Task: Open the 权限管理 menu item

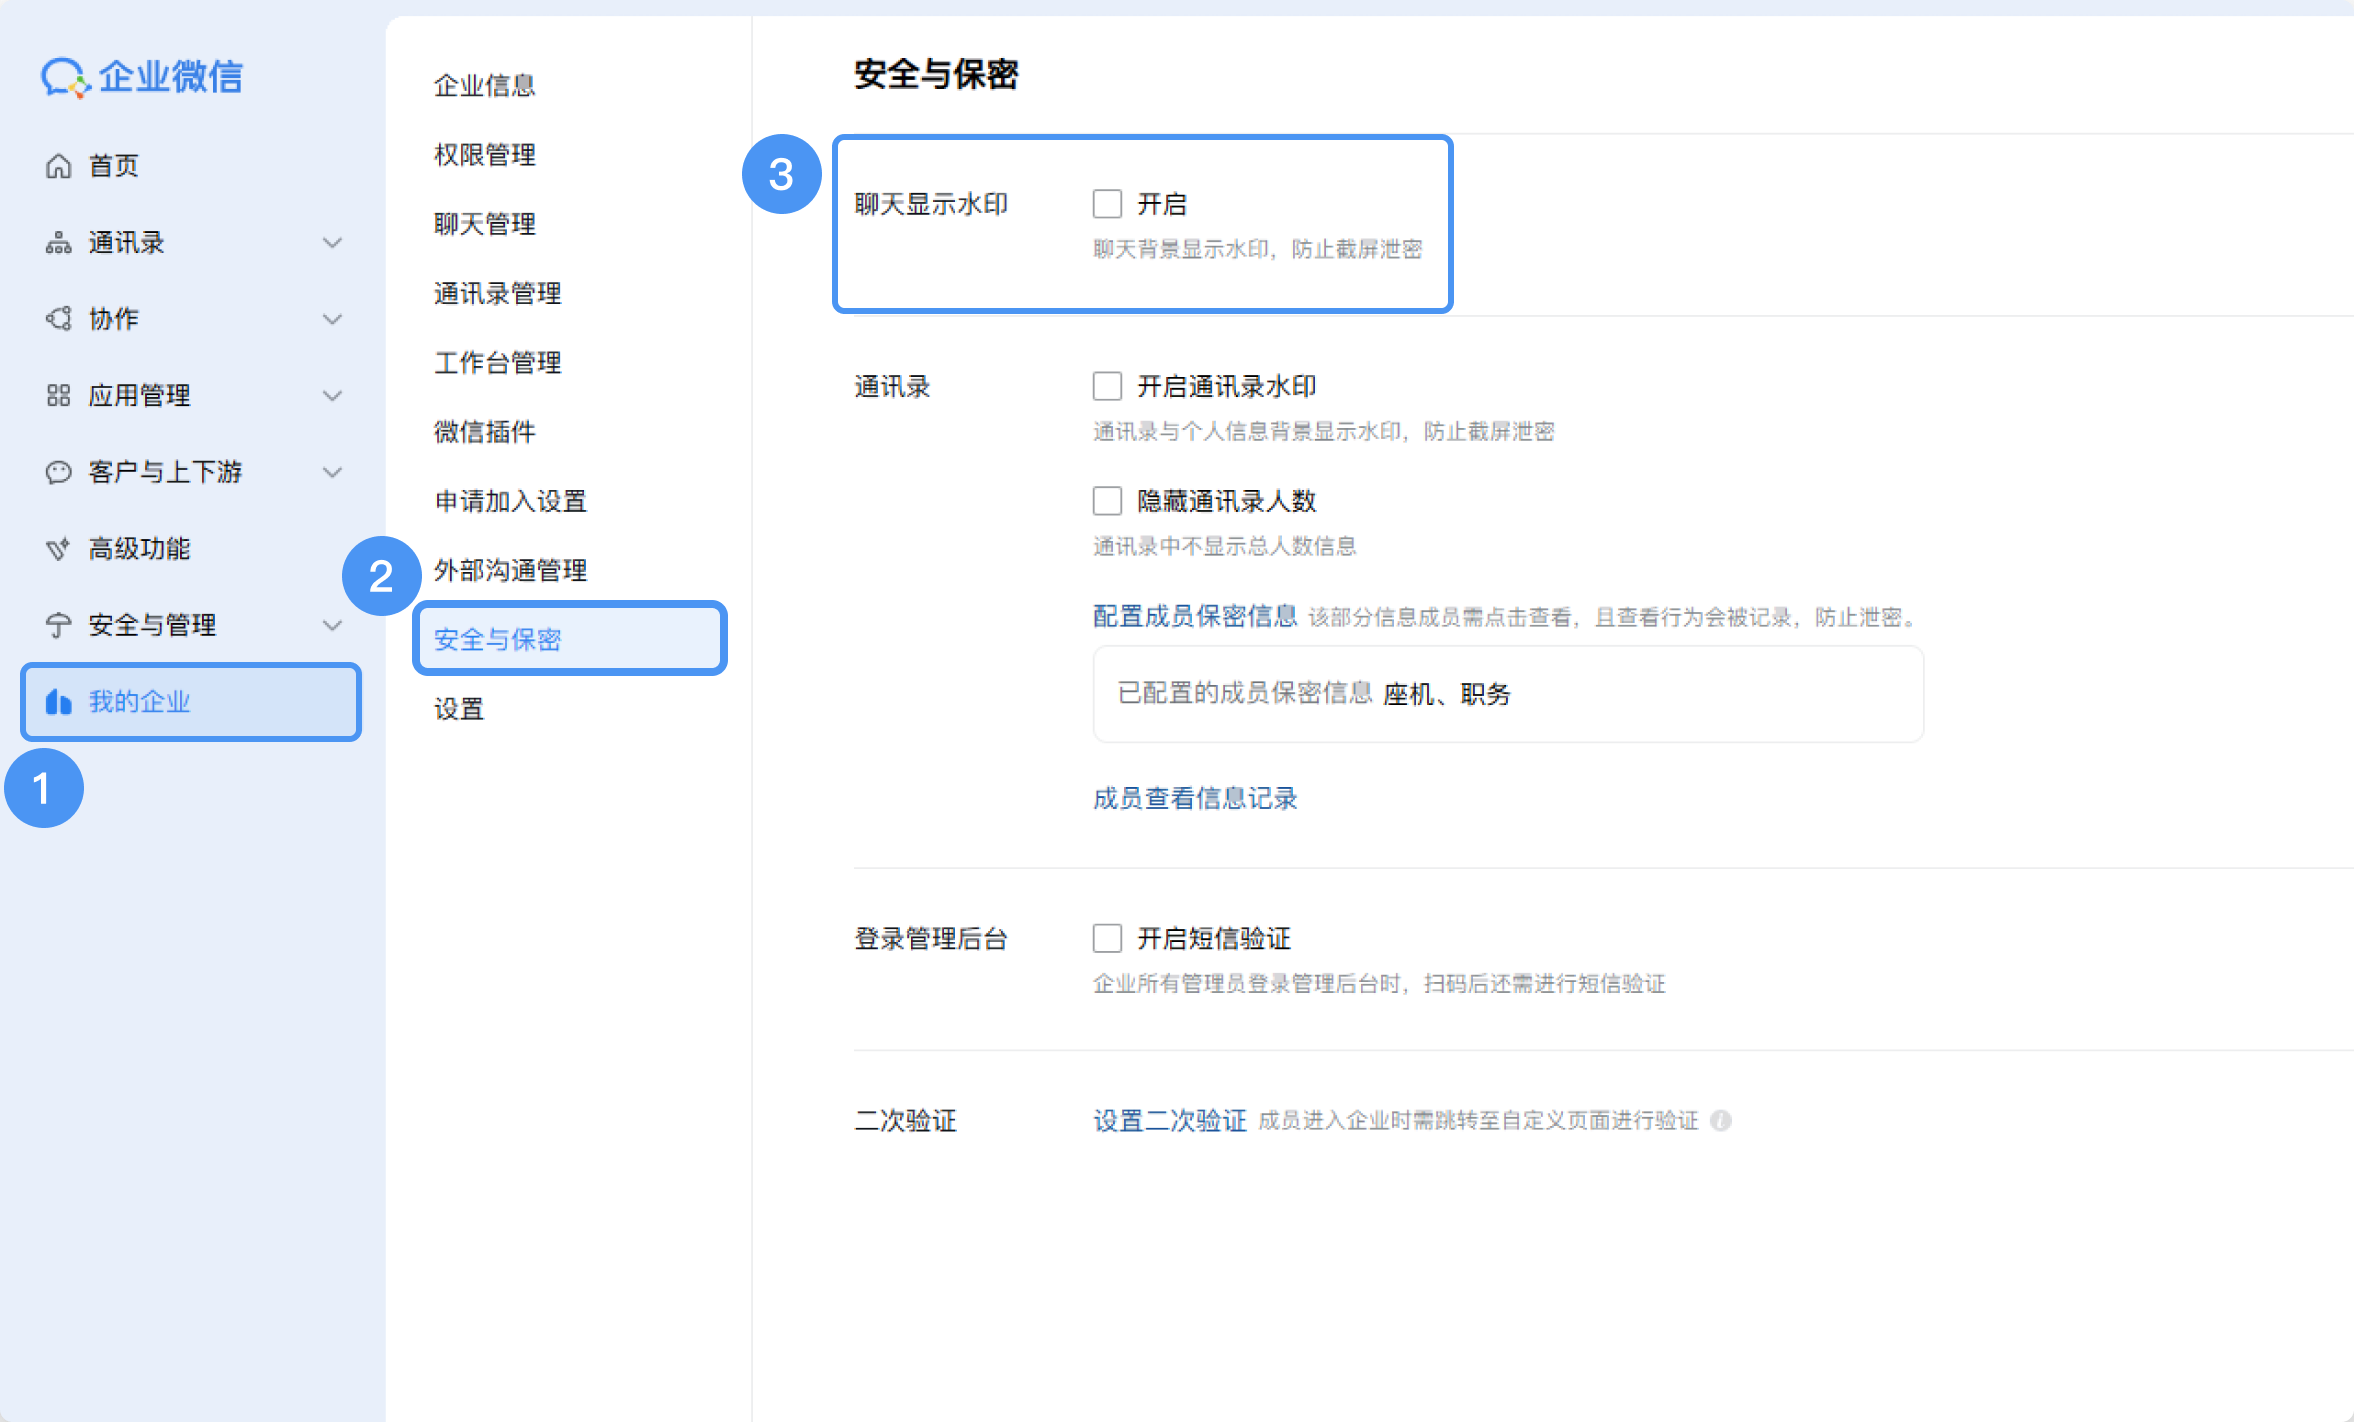Action: (485, 155)
